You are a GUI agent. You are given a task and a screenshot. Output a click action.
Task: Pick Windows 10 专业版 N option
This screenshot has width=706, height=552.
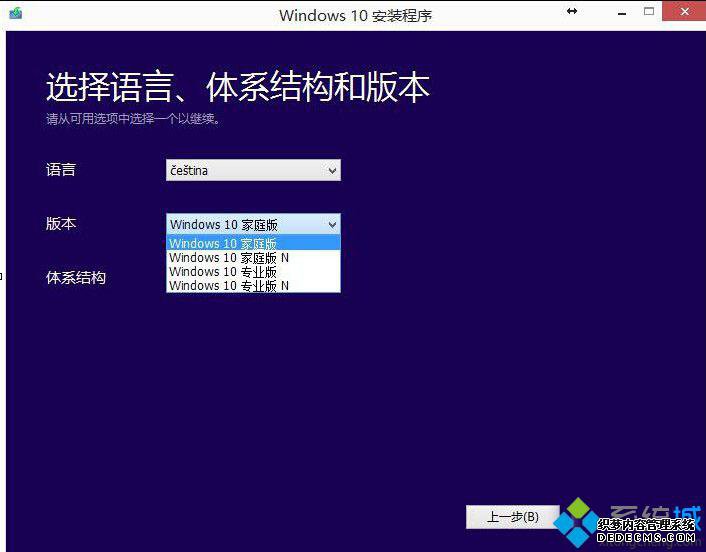[x=253, y=285]
